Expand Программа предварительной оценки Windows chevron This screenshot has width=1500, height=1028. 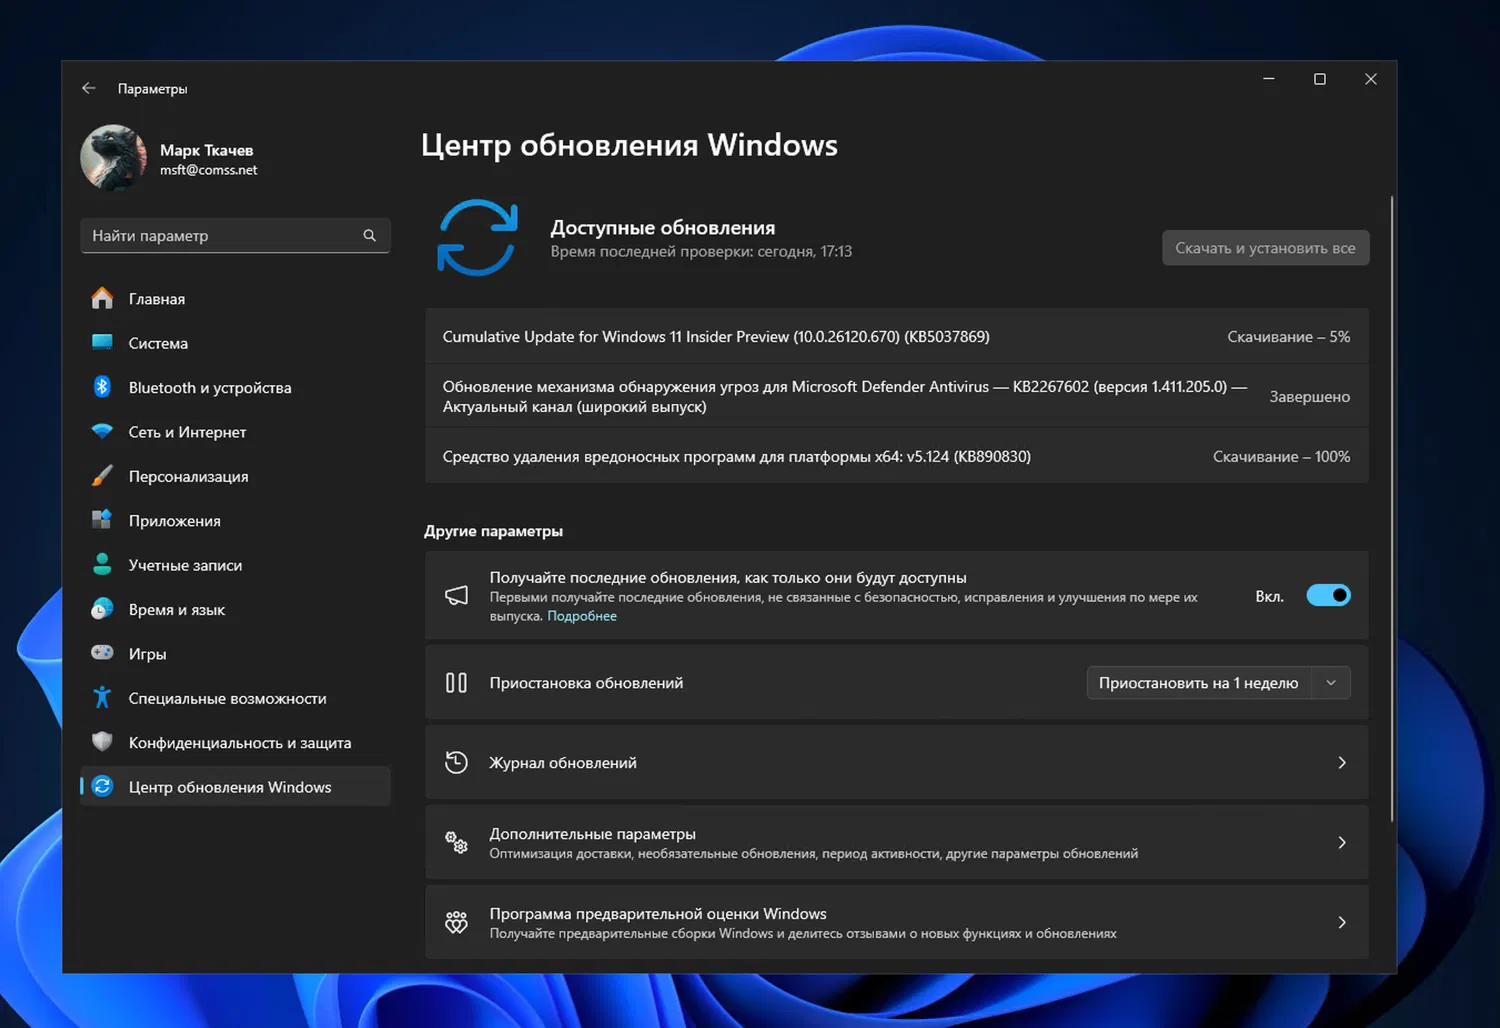(x=1342, y=923)
